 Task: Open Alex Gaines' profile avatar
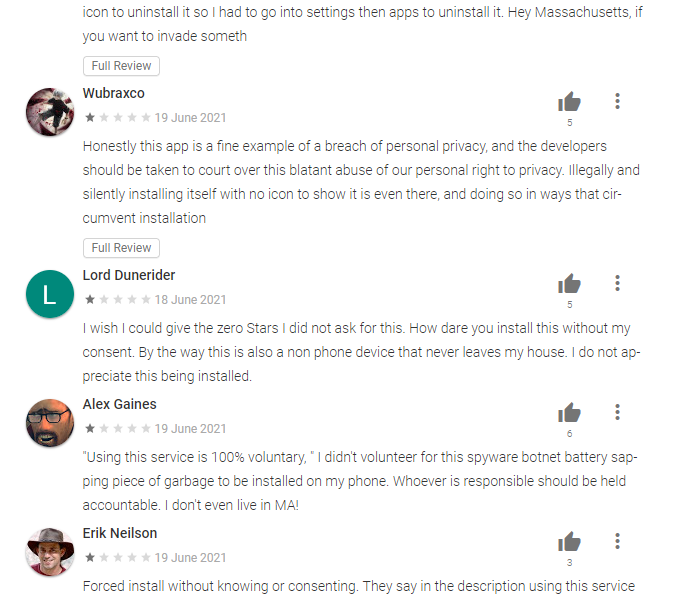pos(50,423)
